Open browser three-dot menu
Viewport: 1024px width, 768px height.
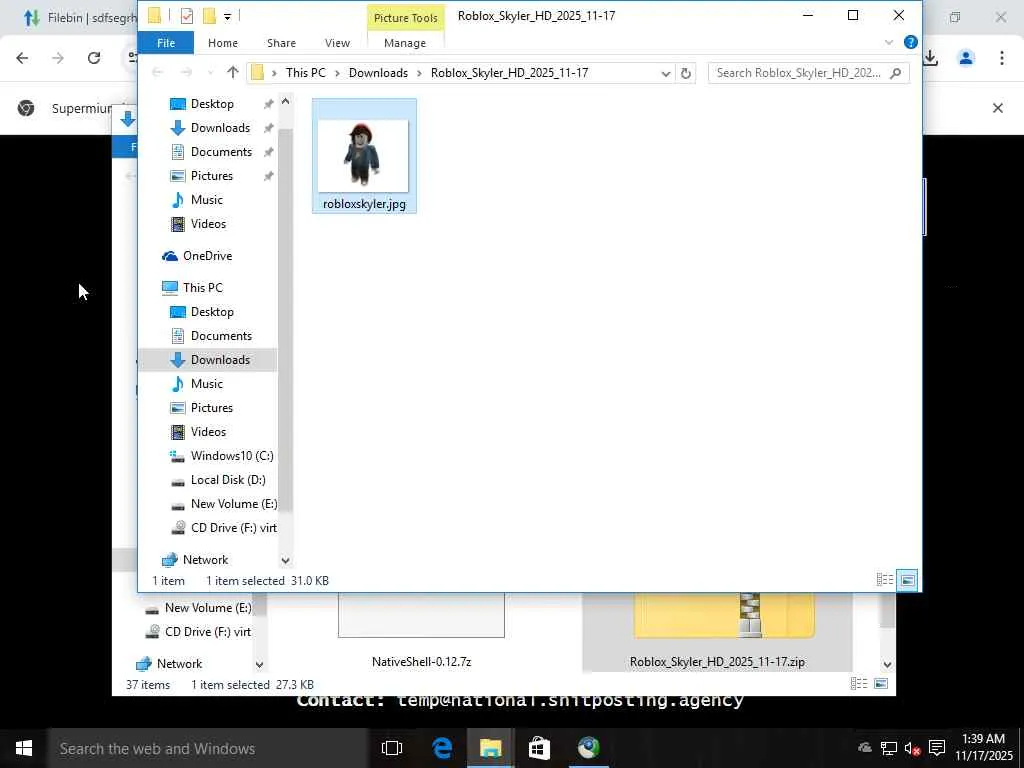click(x=1002, y=58)
